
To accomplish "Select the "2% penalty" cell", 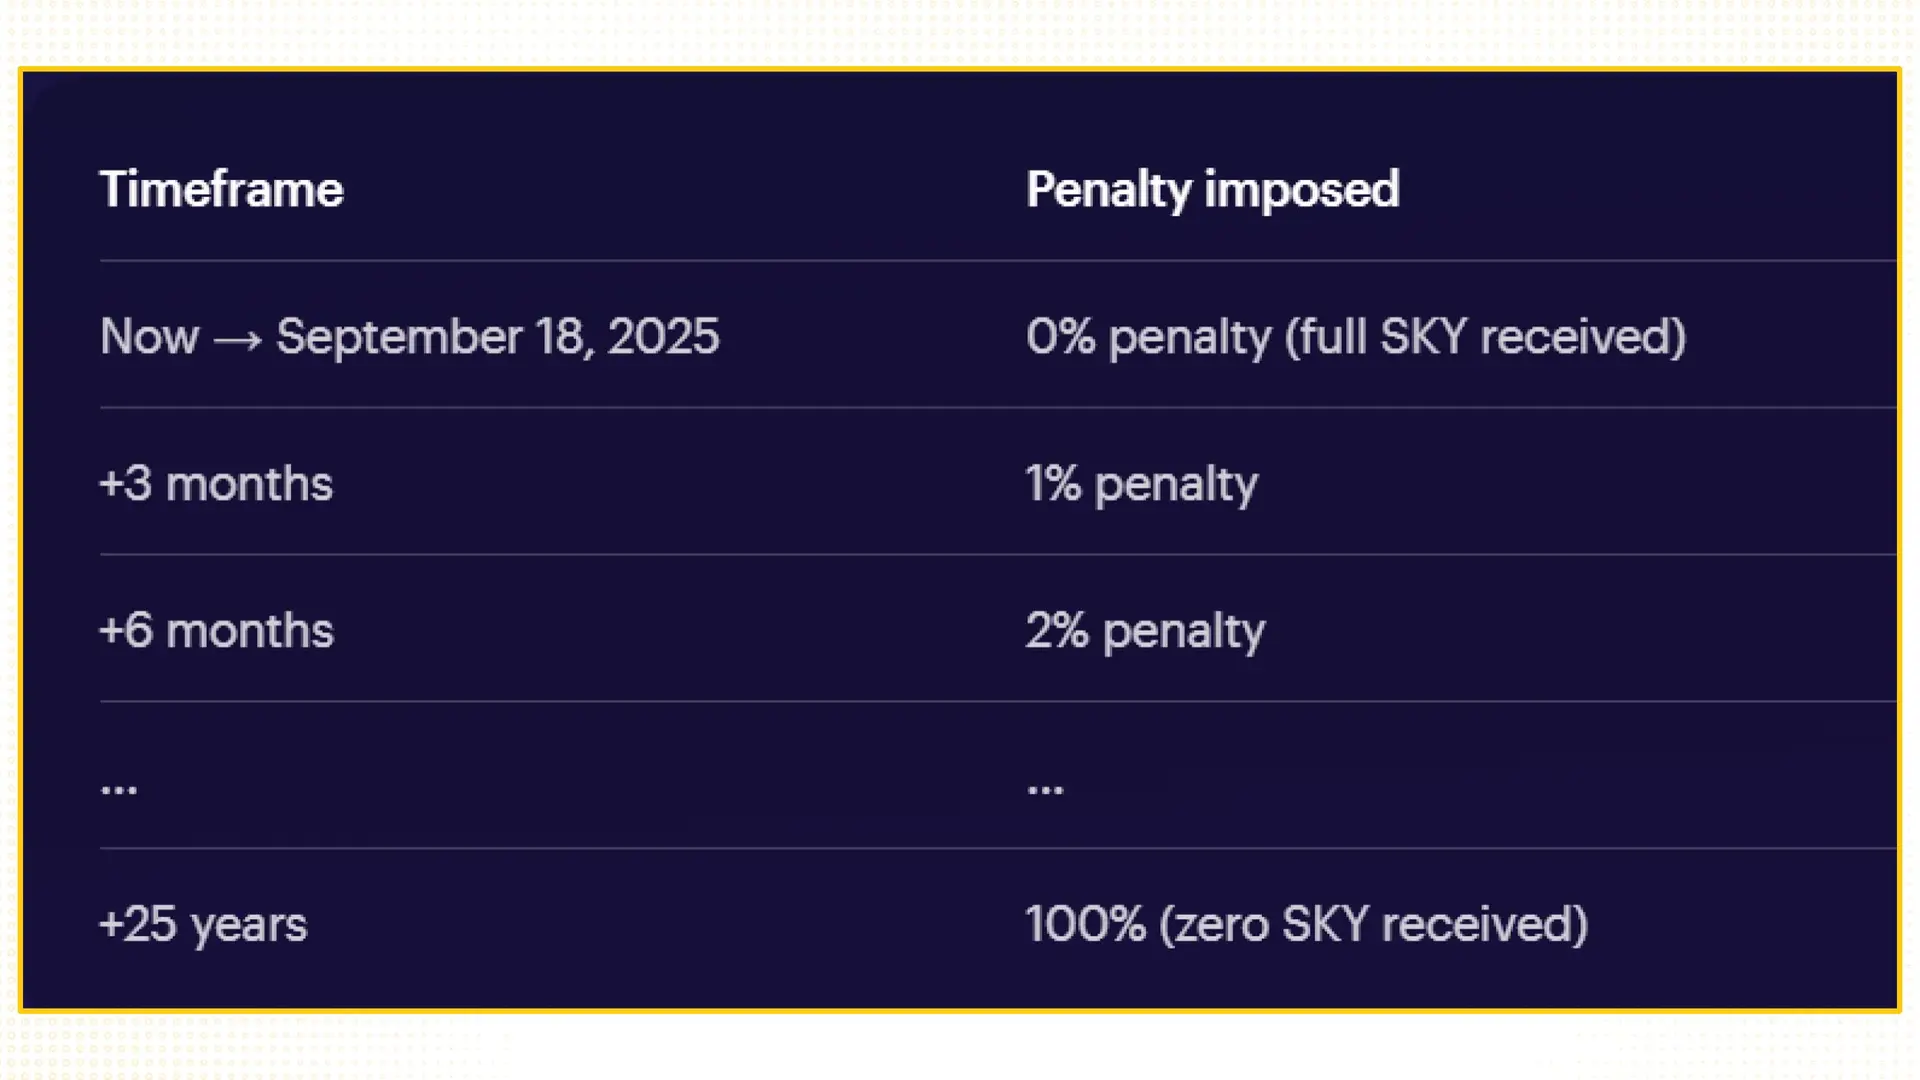I will 1145,631.
